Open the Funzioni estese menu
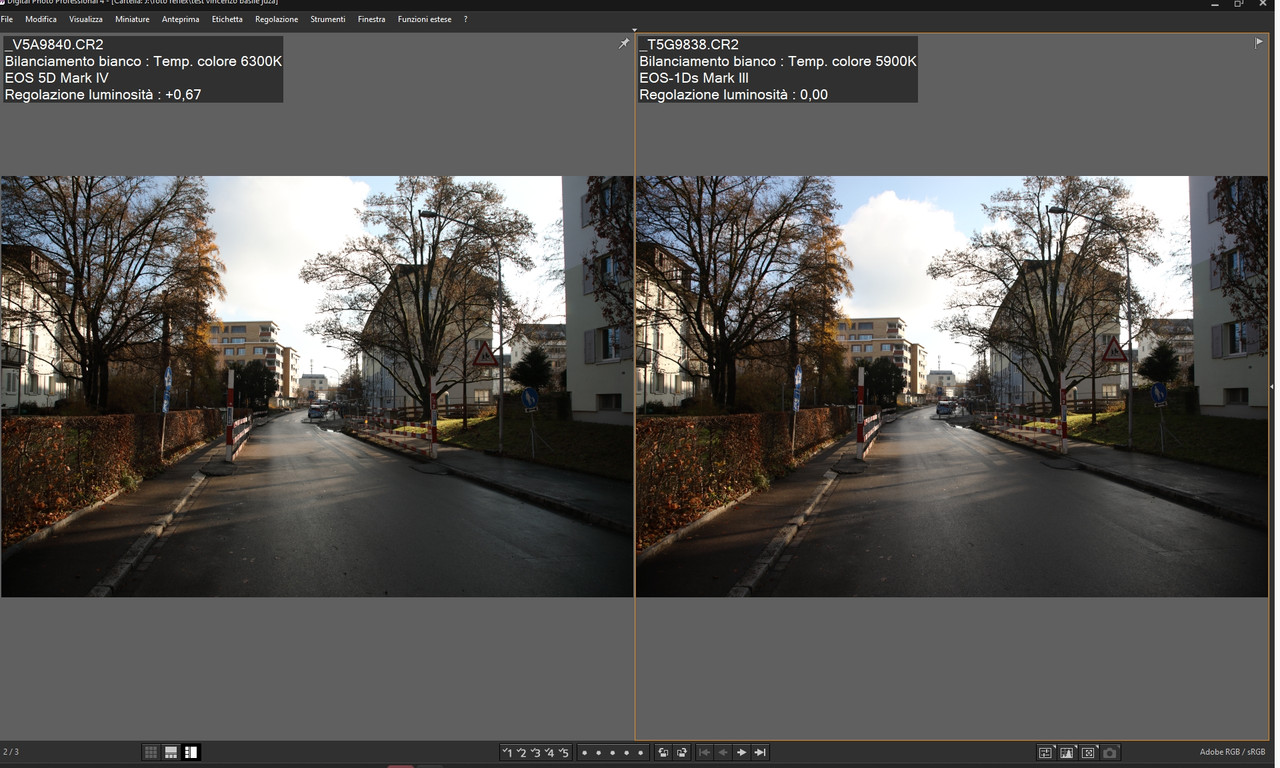 [x=425, y=19]
